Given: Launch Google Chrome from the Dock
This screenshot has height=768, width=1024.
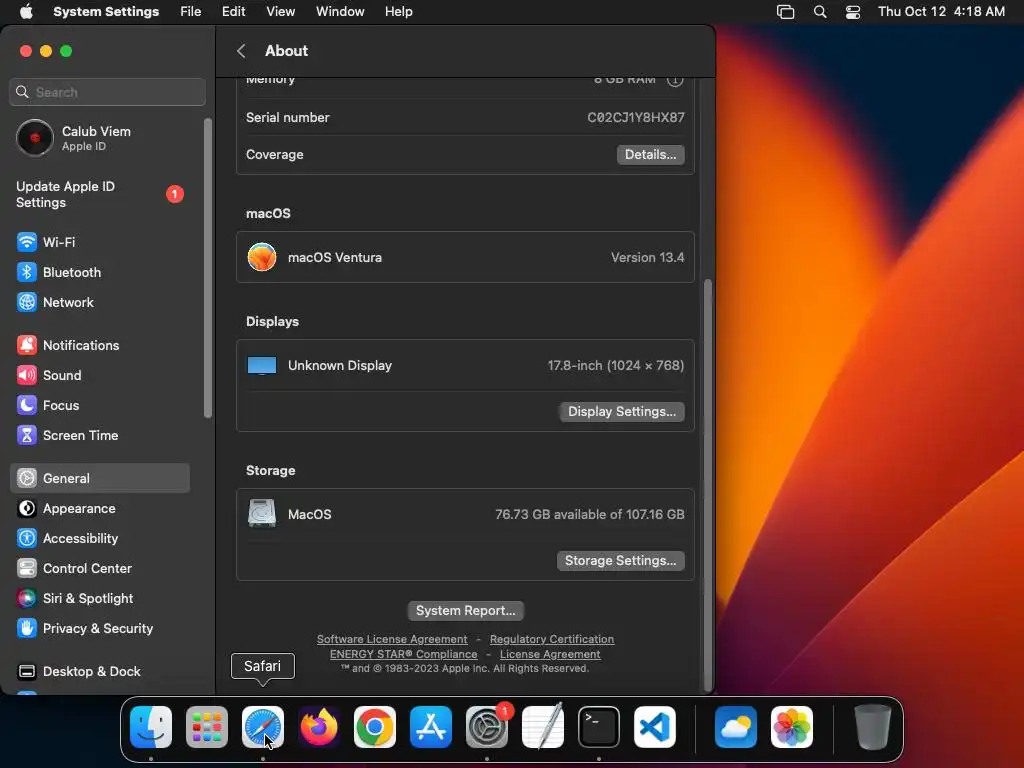Looking at the screenshot, I should (x=375, y=727).
